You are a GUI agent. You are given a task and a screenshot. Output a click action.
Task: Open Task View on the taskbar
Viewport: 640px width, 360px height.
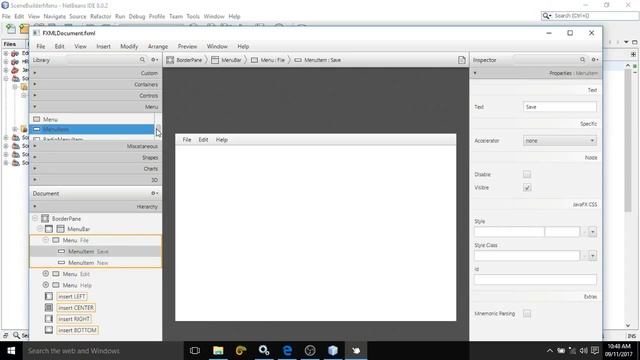[195, 351]
